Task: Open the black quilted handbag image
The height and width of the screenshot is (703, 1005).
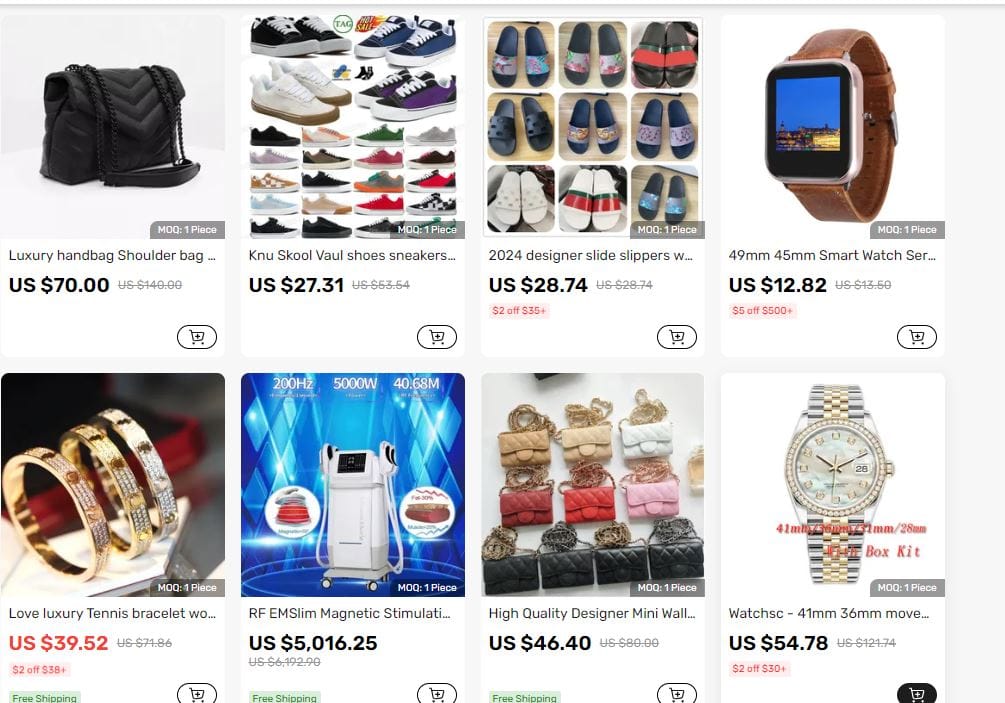Action: pyautogui.click(x=113, y=127)
